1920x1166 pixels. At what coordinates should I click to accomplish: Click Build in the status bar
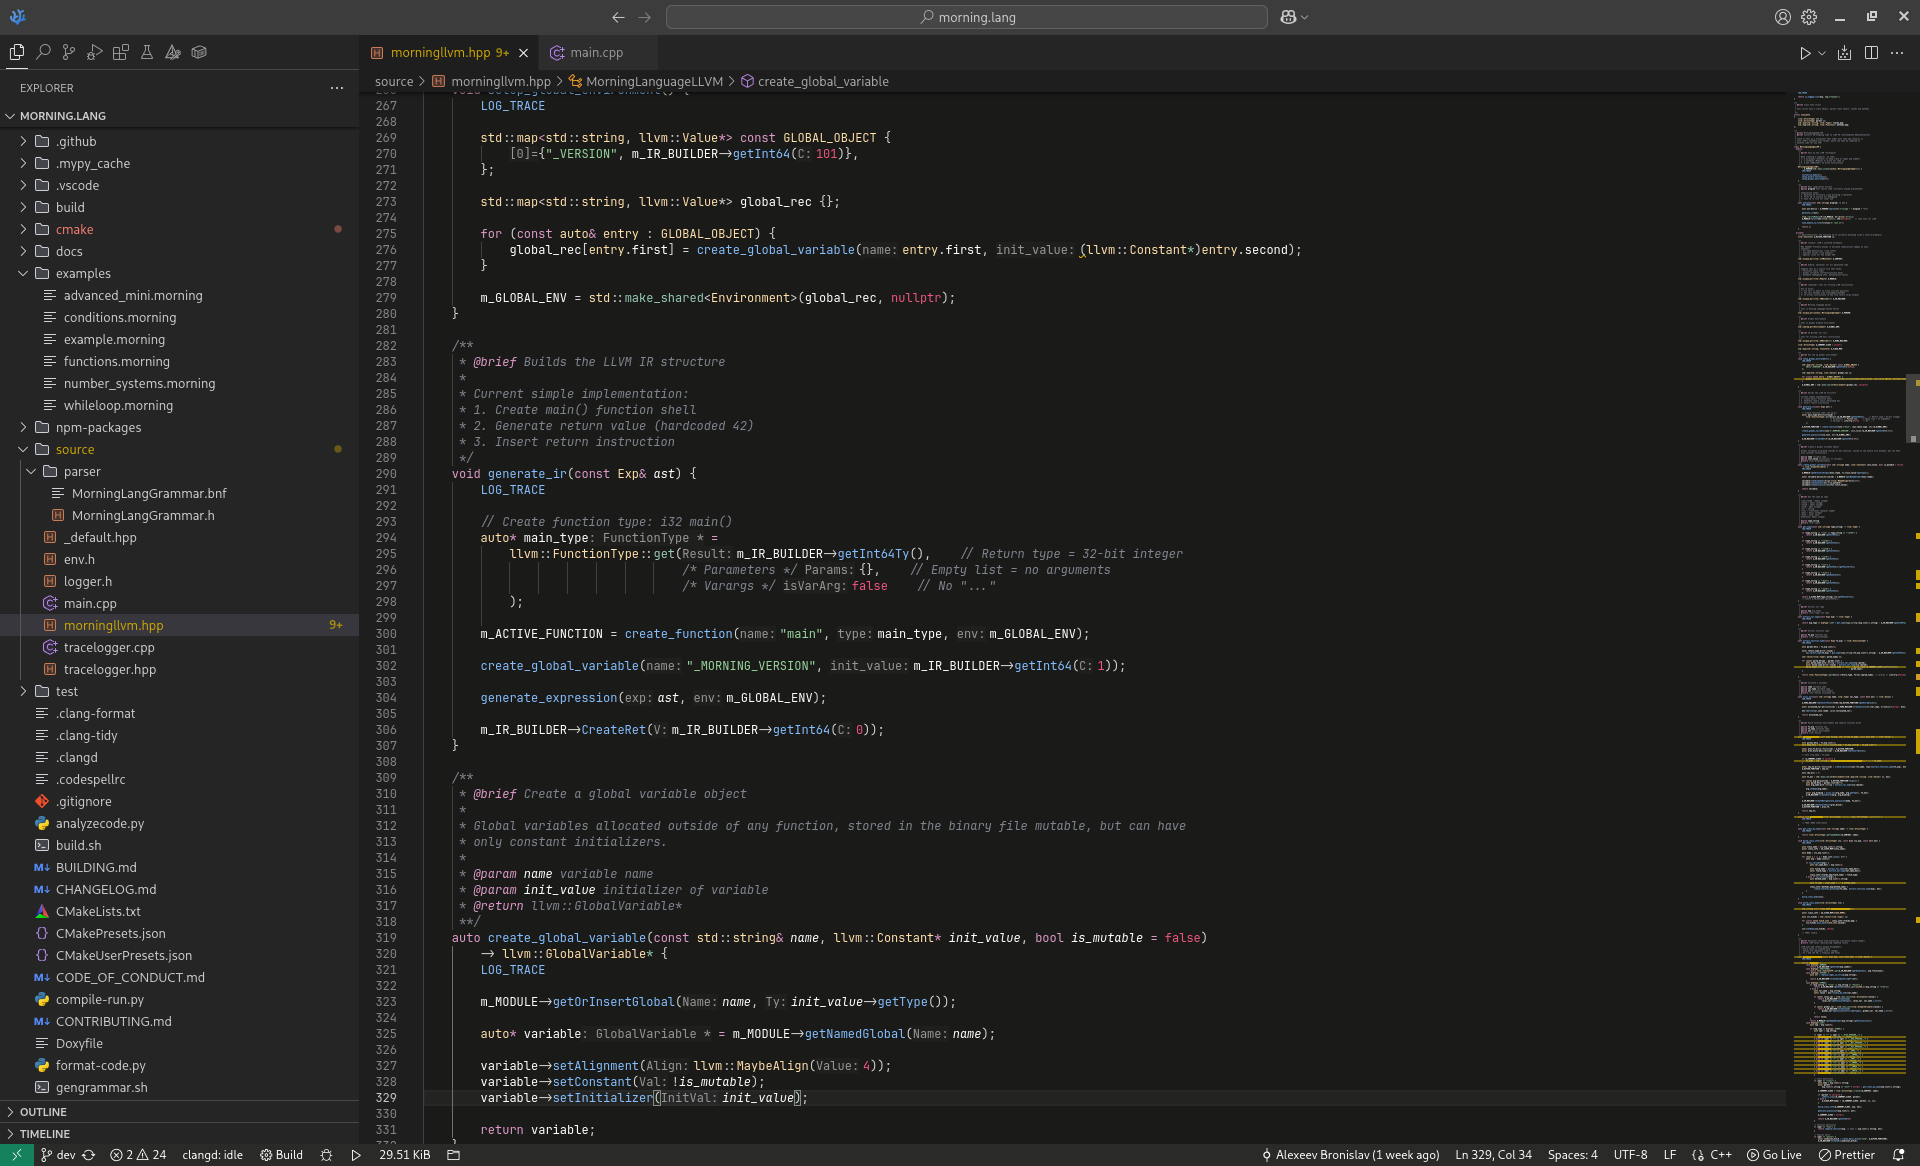pyautogui.click(x=281, y=1155)
